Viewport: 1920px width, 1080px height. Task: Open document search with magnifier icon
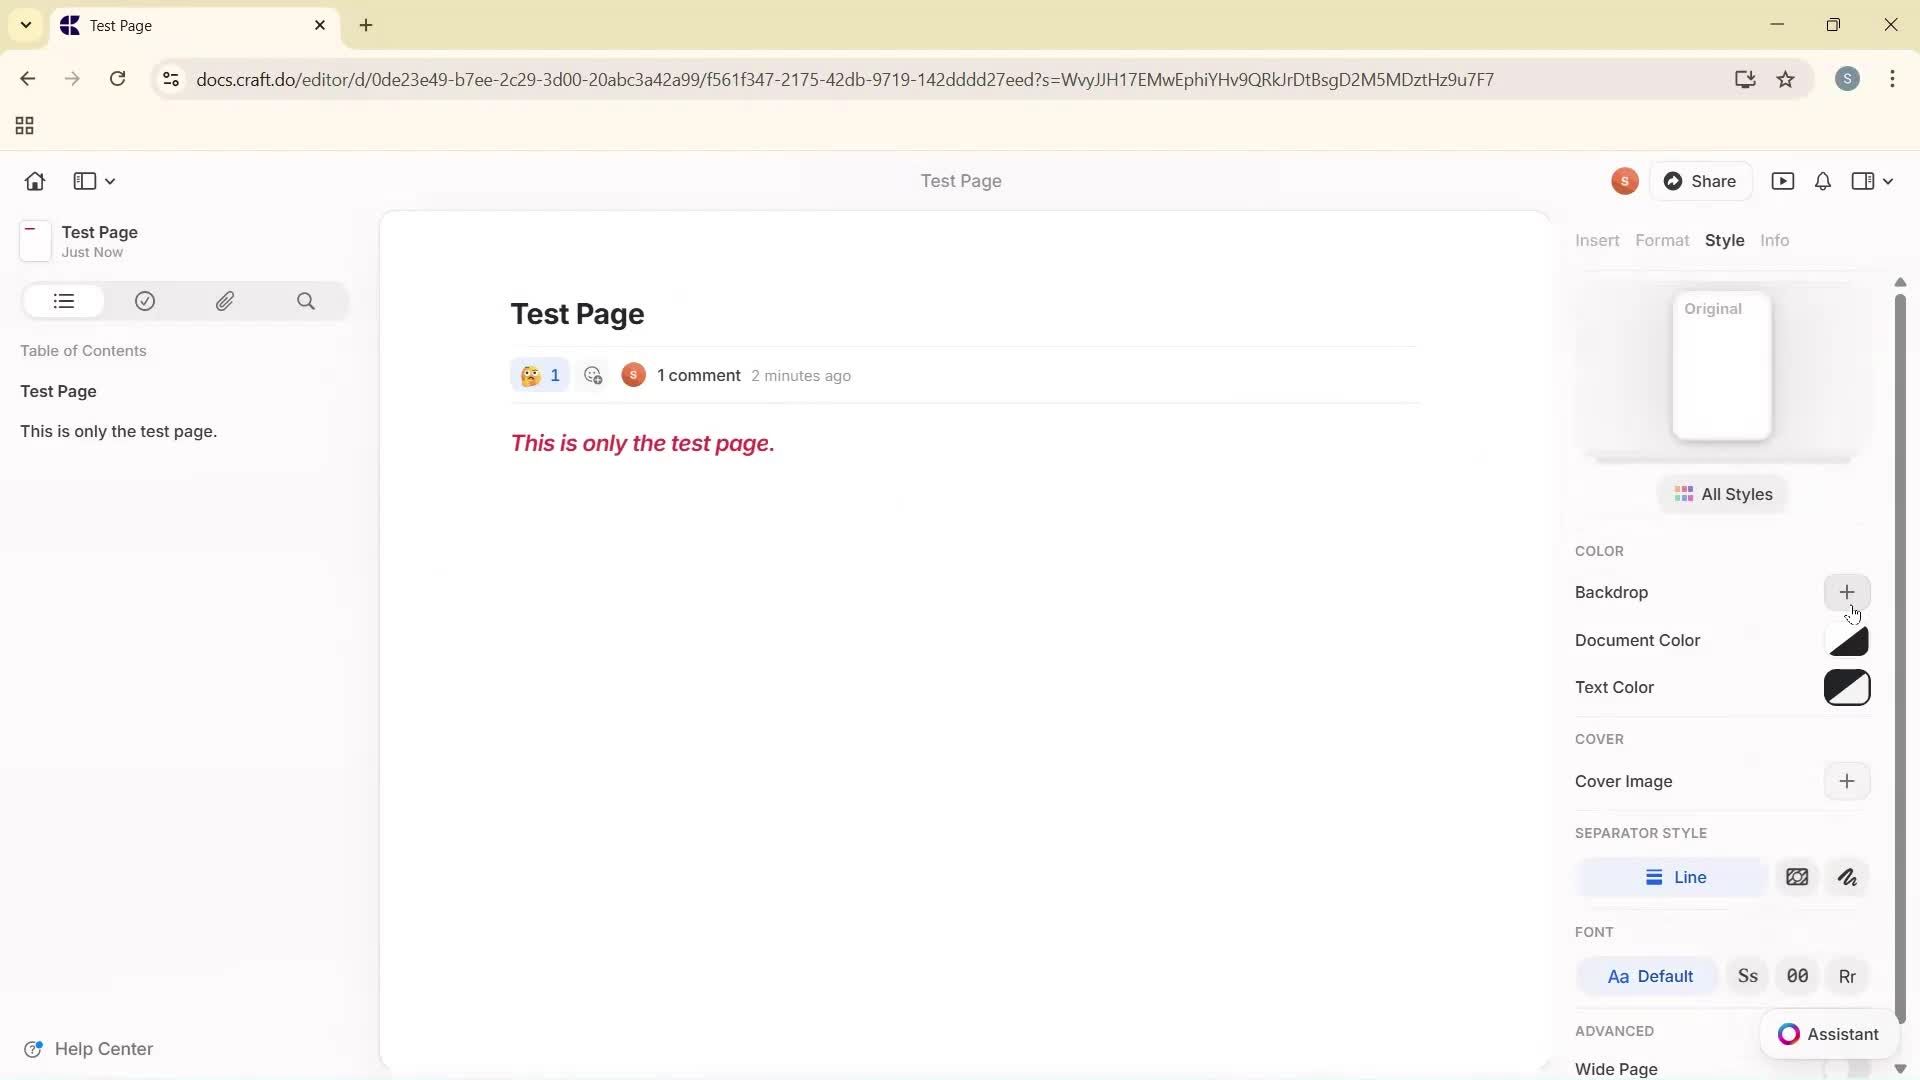coord(306,301)
